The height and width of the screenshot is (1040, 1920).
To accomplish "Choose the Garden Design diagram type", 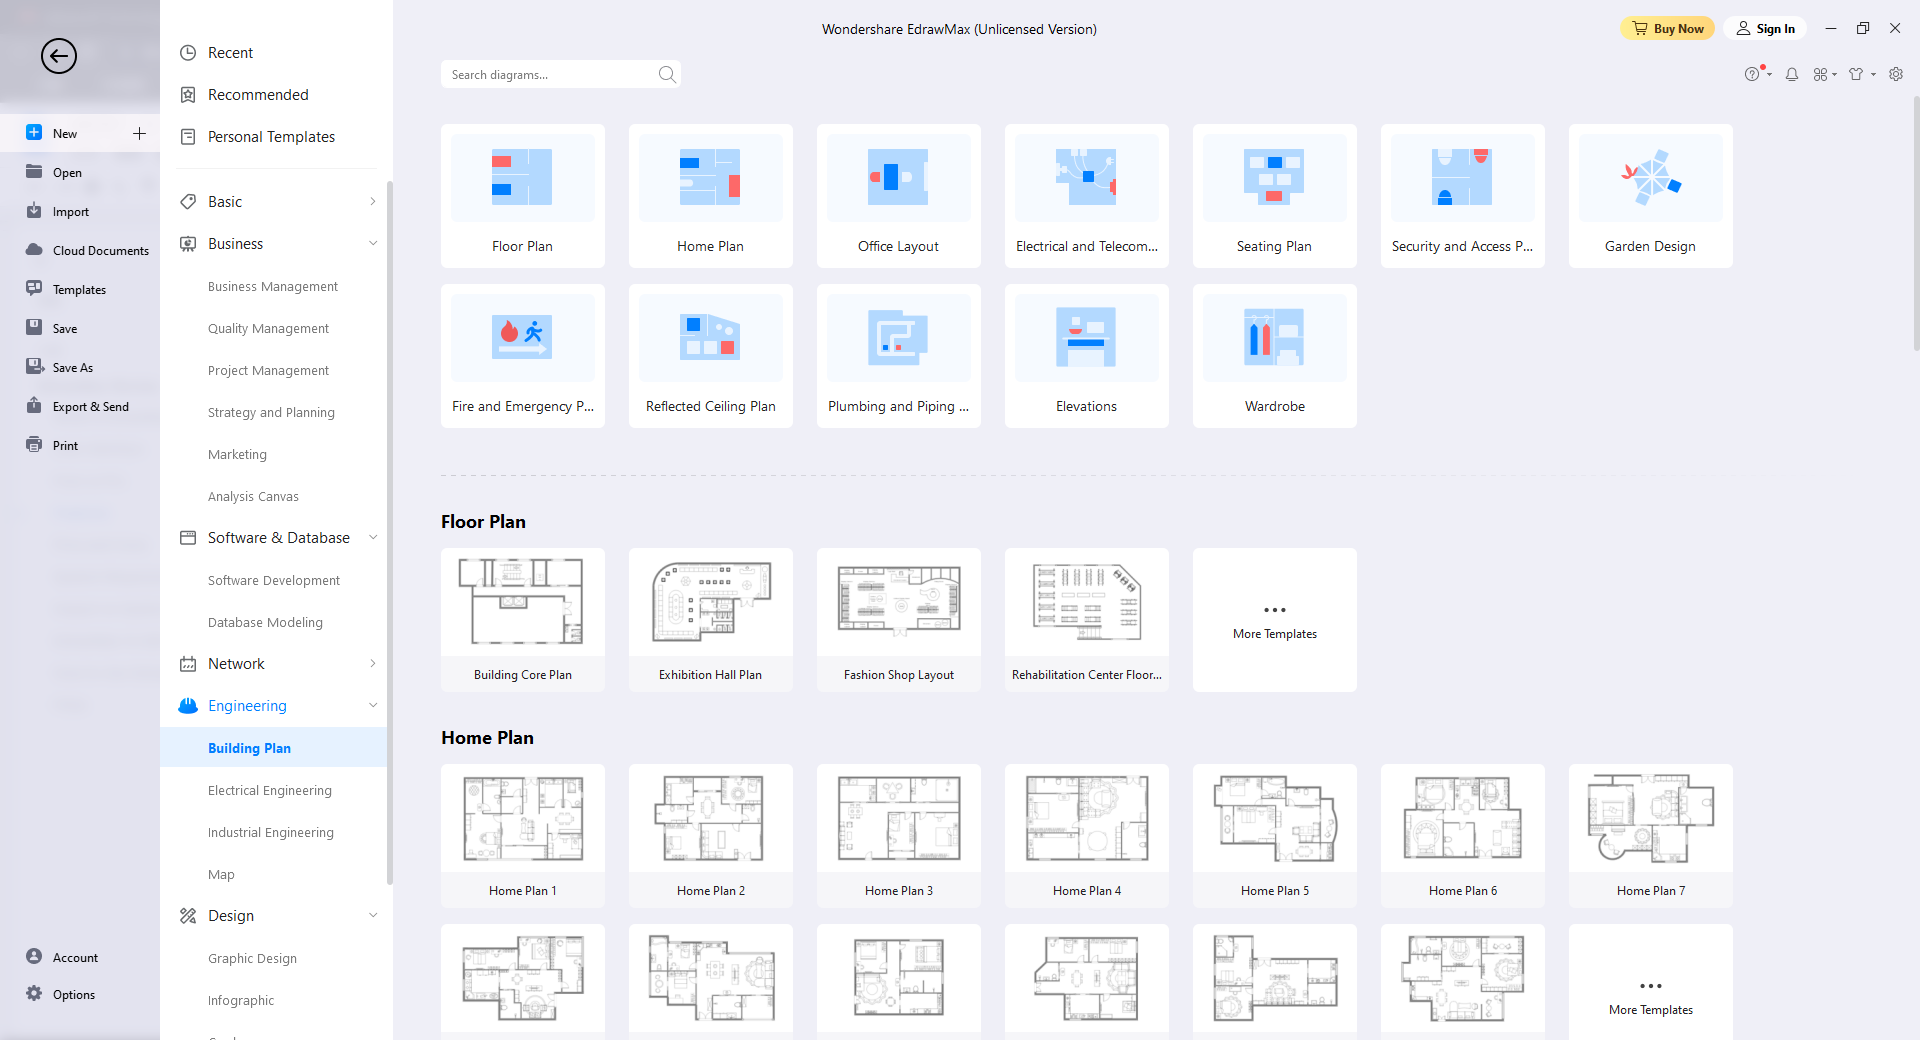I will [x=1650, y=179].
